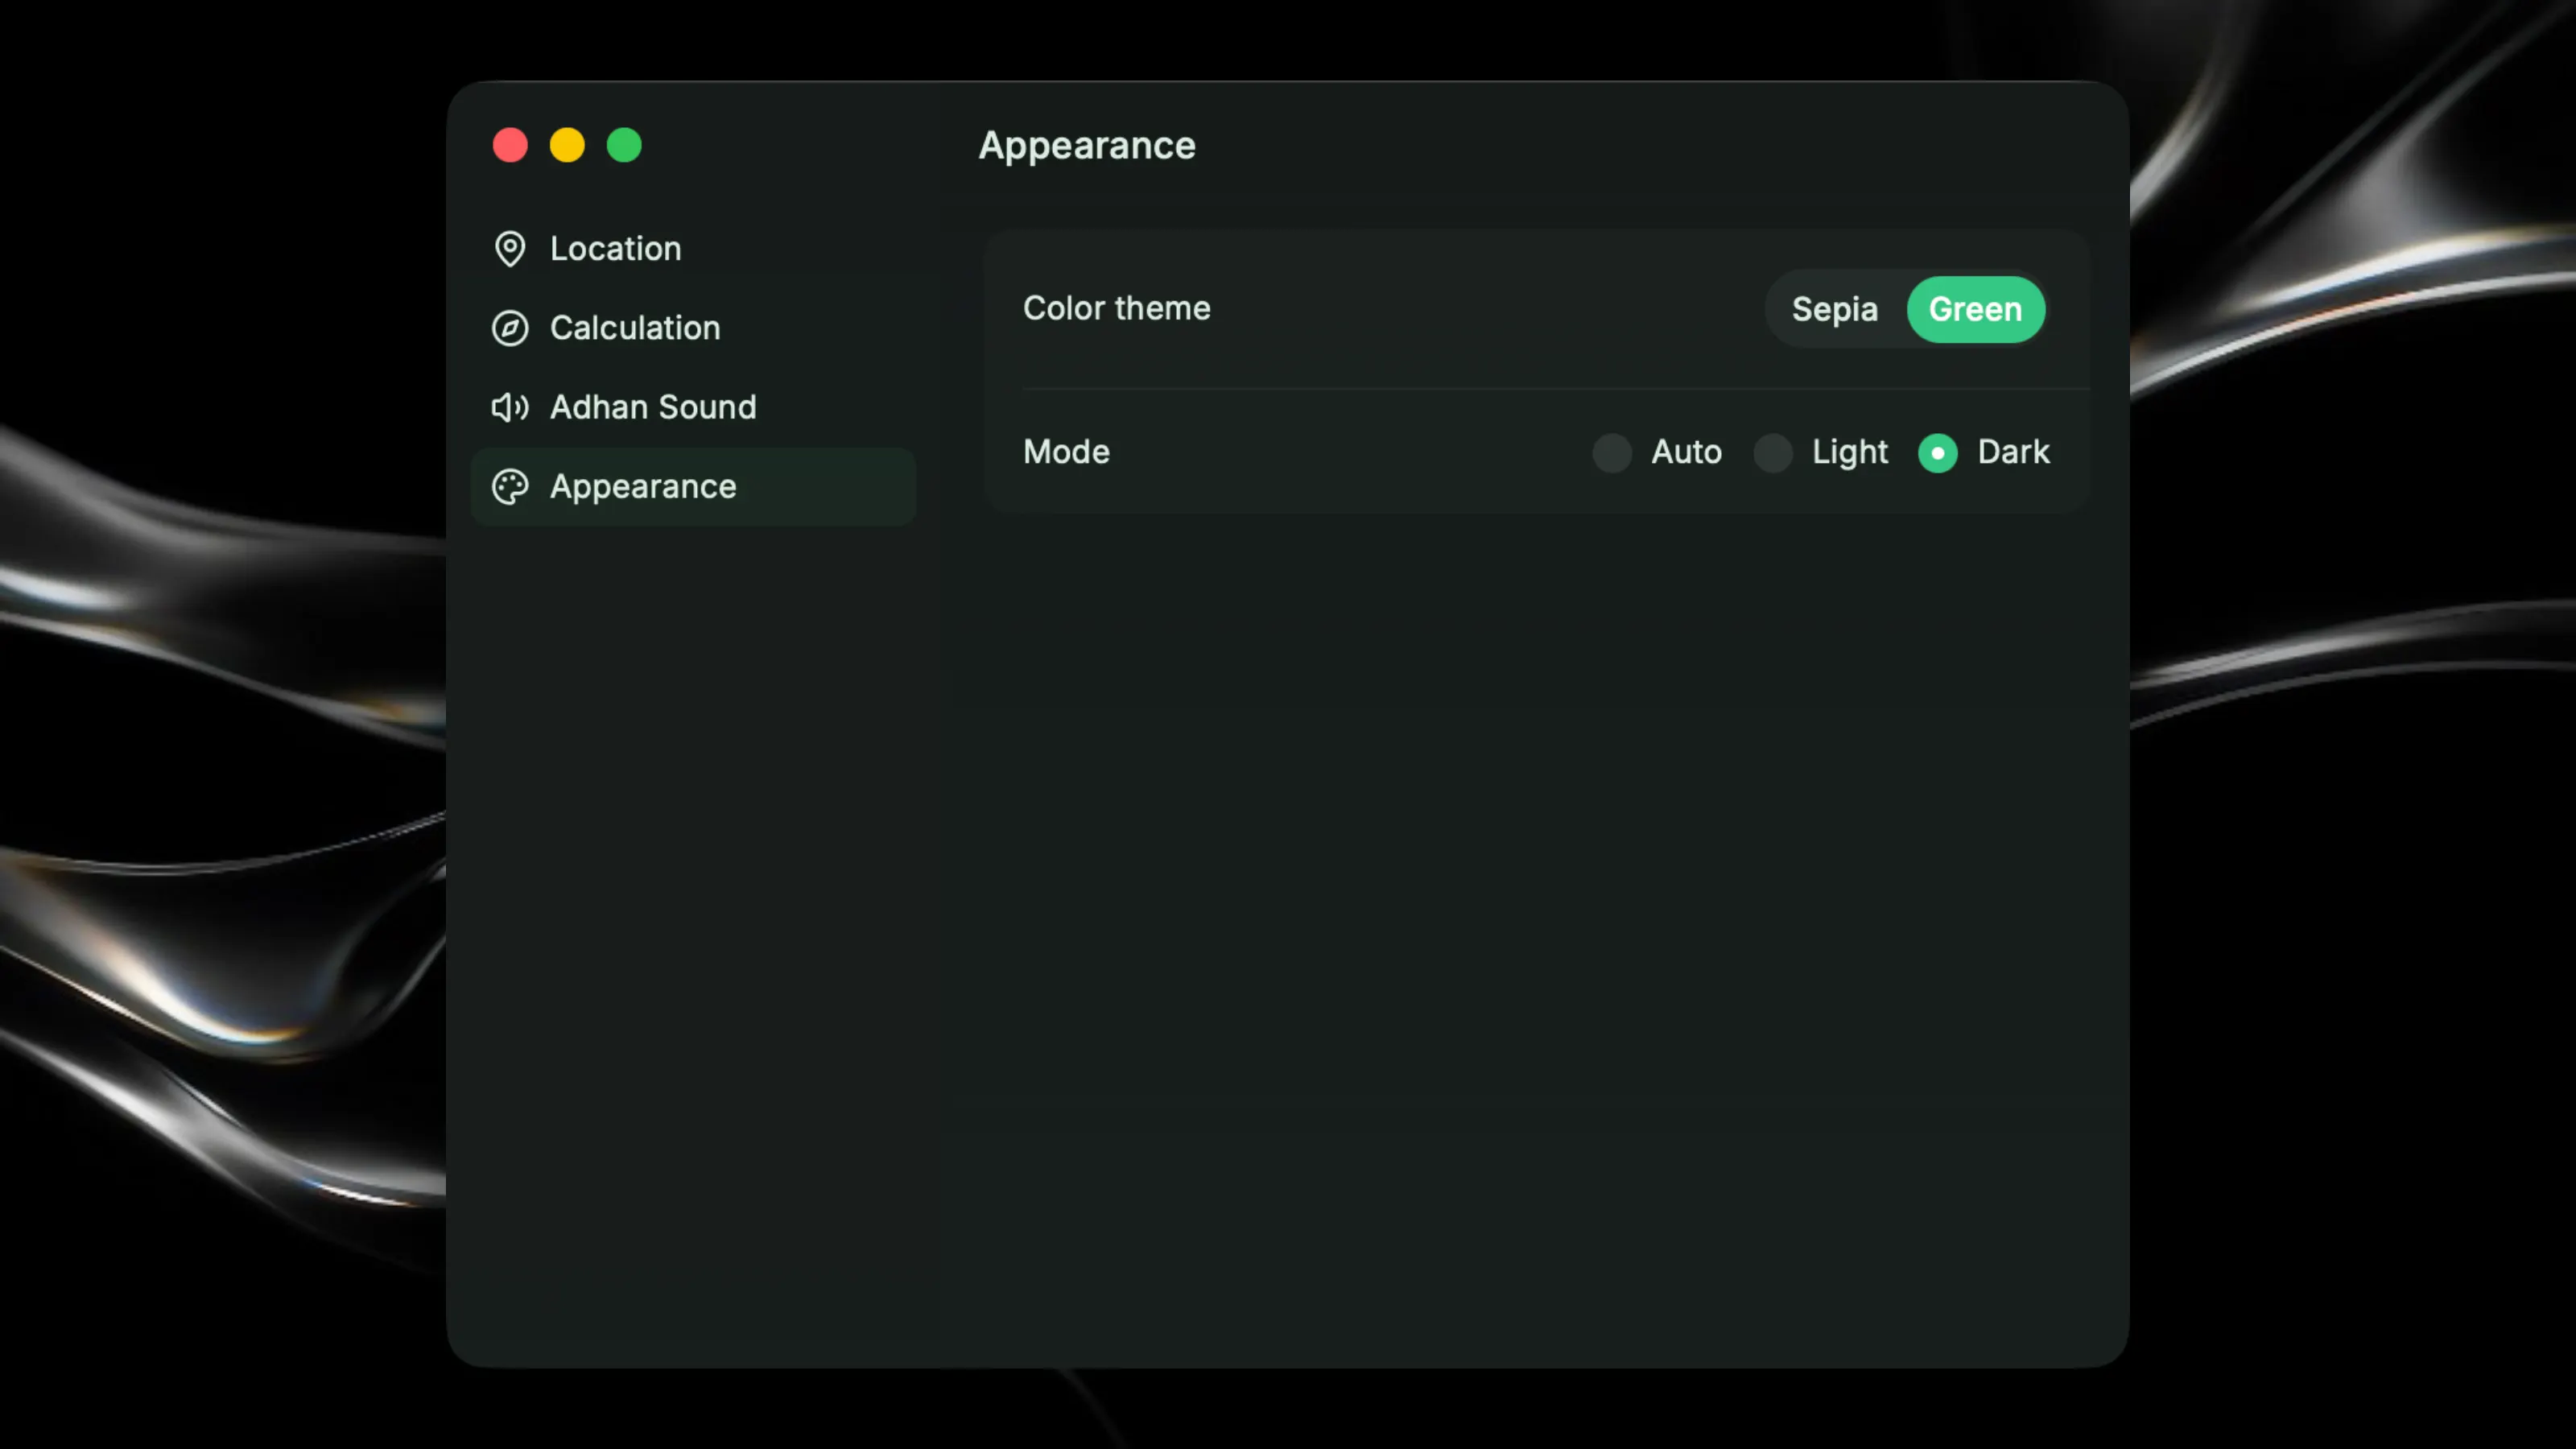The image size is (2576, 1449).
Task: Select the Appearance sidebar item
Action: pyautogui.click(x=693, y=487)
